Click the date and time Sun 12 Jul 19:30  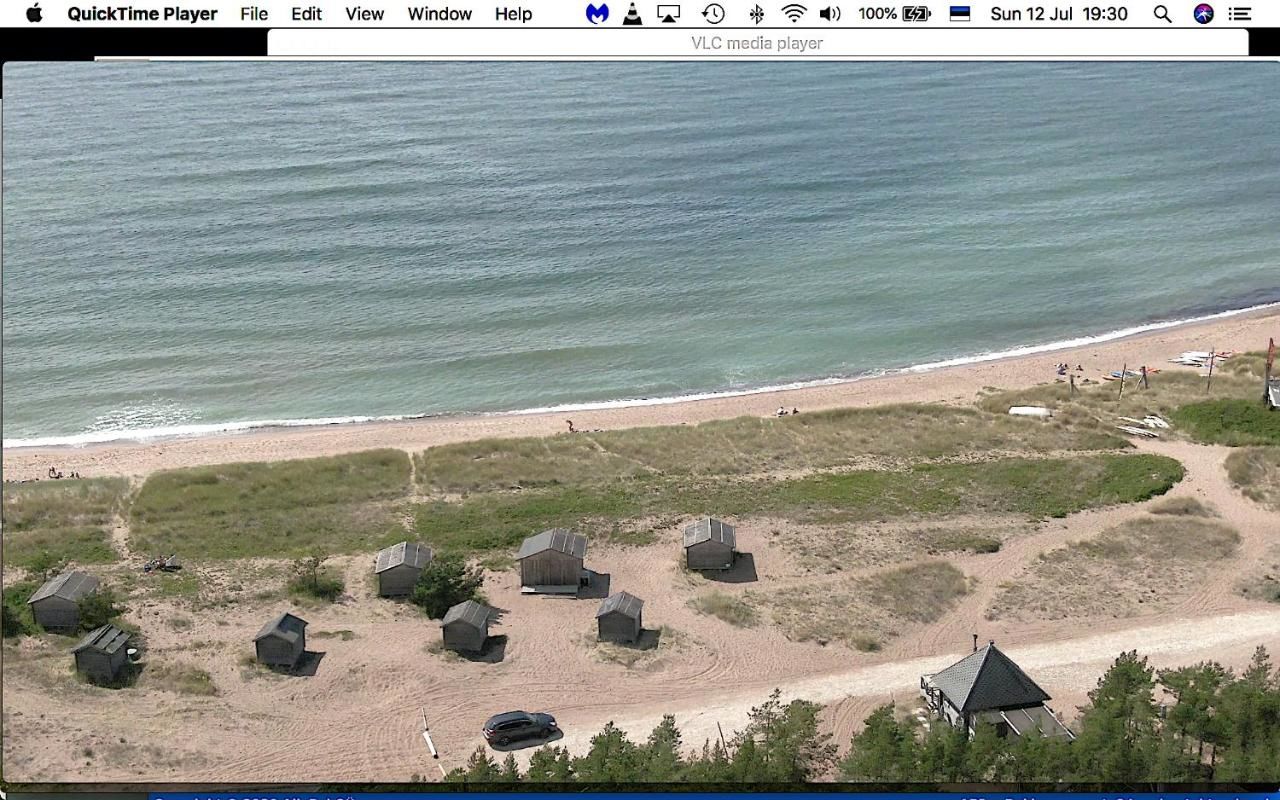pyautogui.click(x=1059, y=14)
